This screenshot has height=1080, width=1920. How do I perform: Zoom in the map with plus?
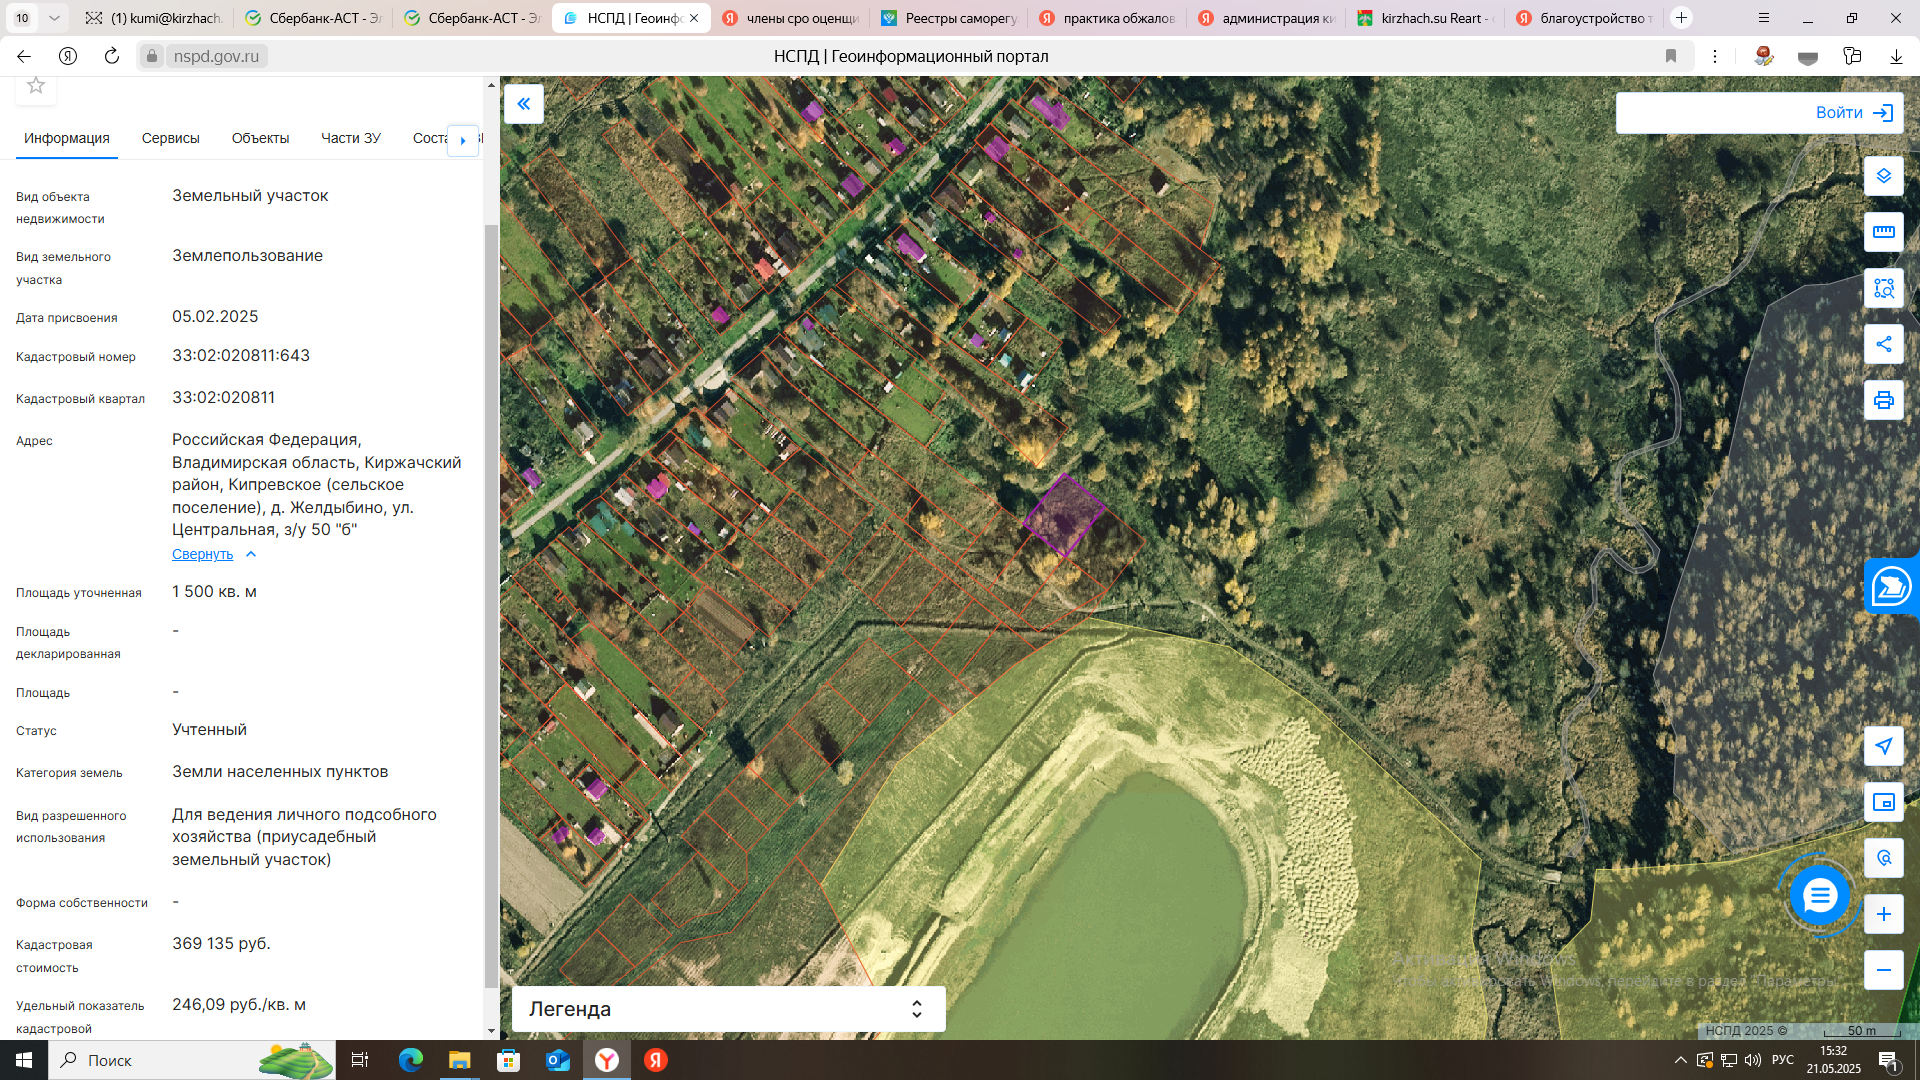1883,914
